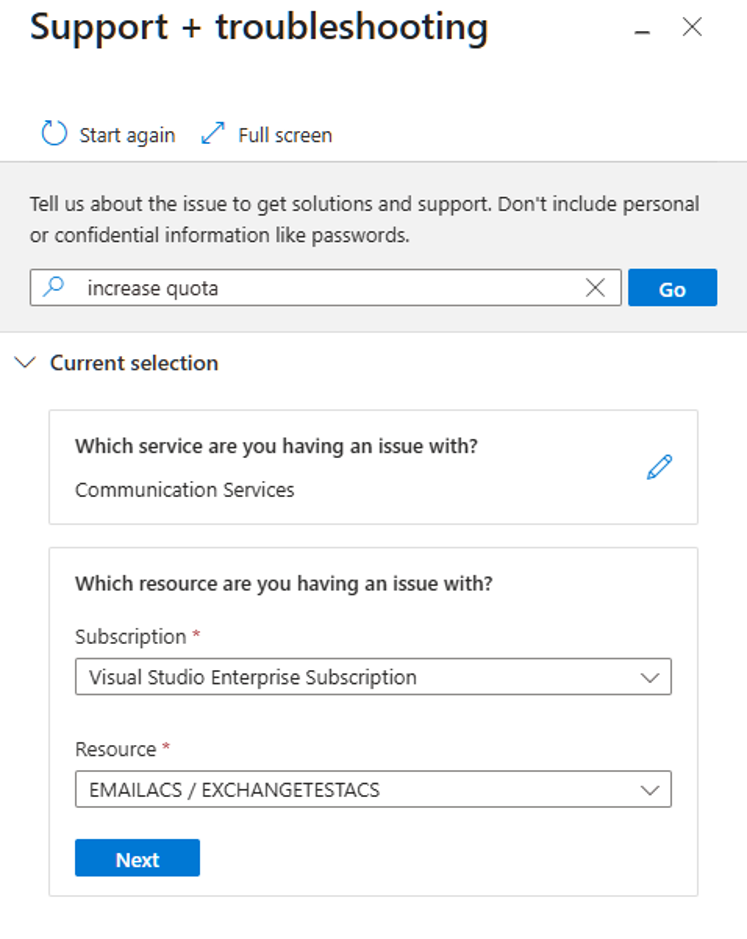
Task: Minimize the Support + troubleshooting panel
Action: (642, 32)
